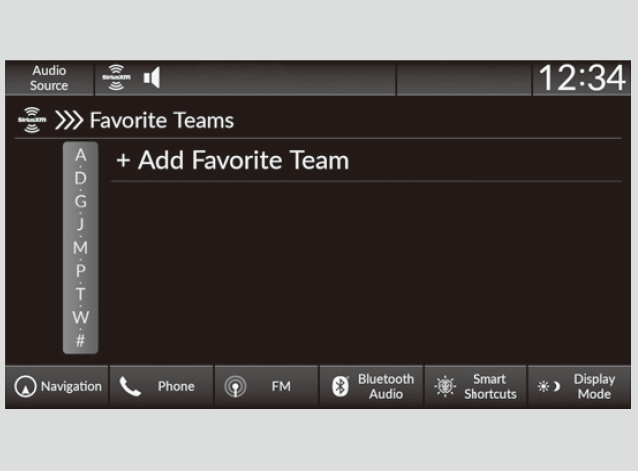Tap the Bluetooth Audio icon
638x471 pixels.
tap(340, 387)
